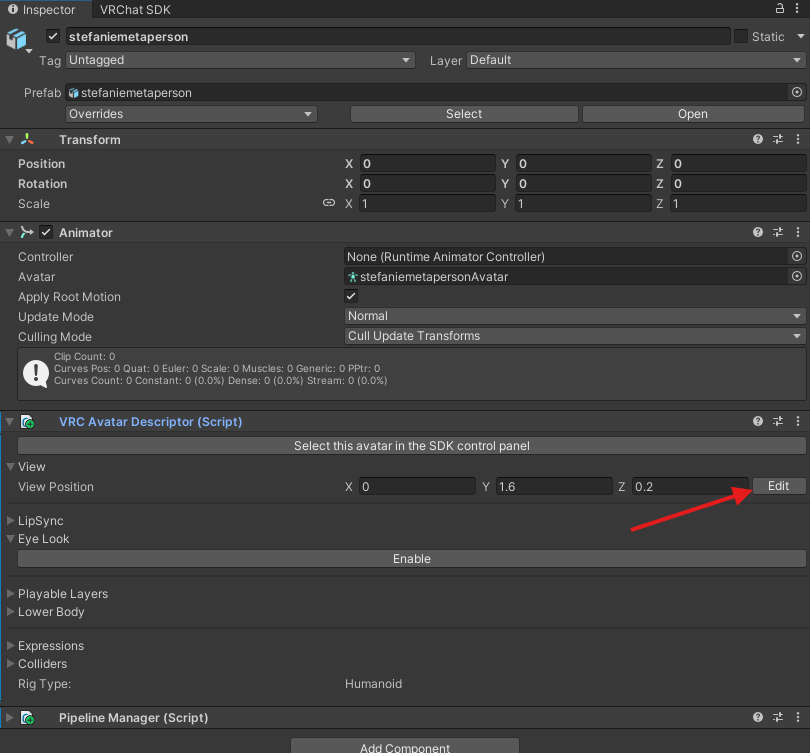Viewport: 810px width, 753px height.
Task: Click the Animator clip info warning icon
Action: tap(36, 373)
